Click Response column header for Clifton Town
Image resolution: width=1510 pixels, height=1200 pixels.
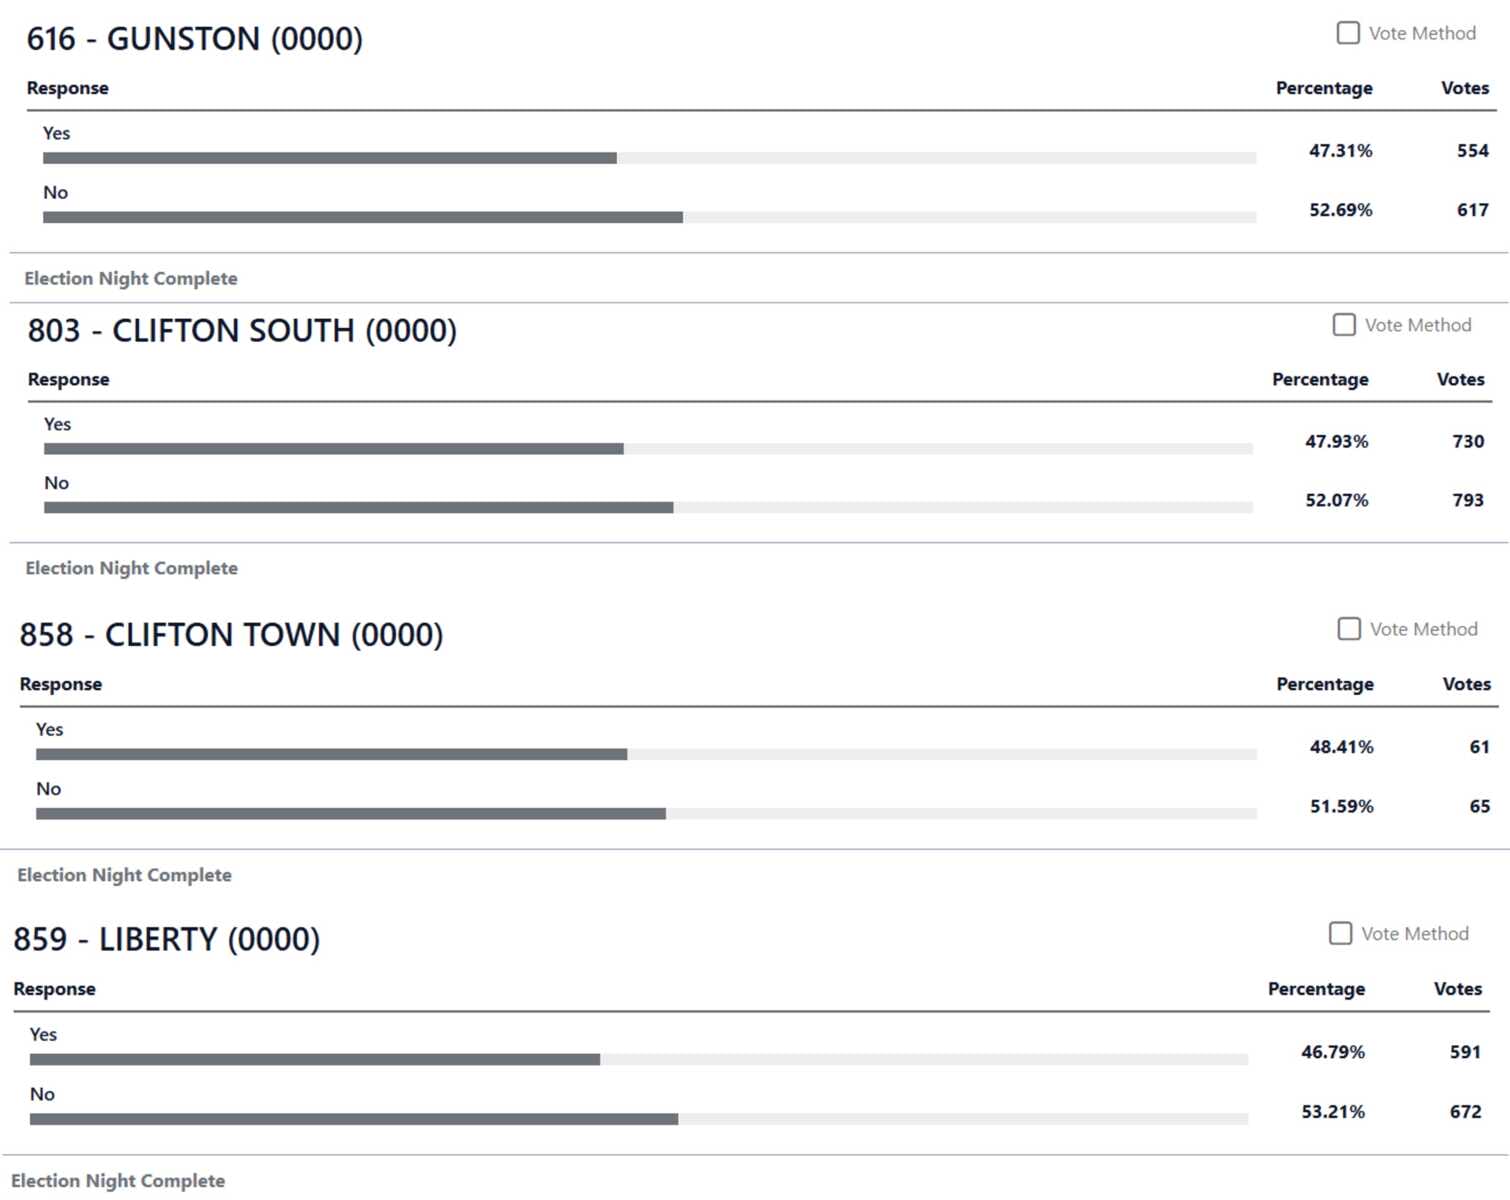[x=61, y=684]
